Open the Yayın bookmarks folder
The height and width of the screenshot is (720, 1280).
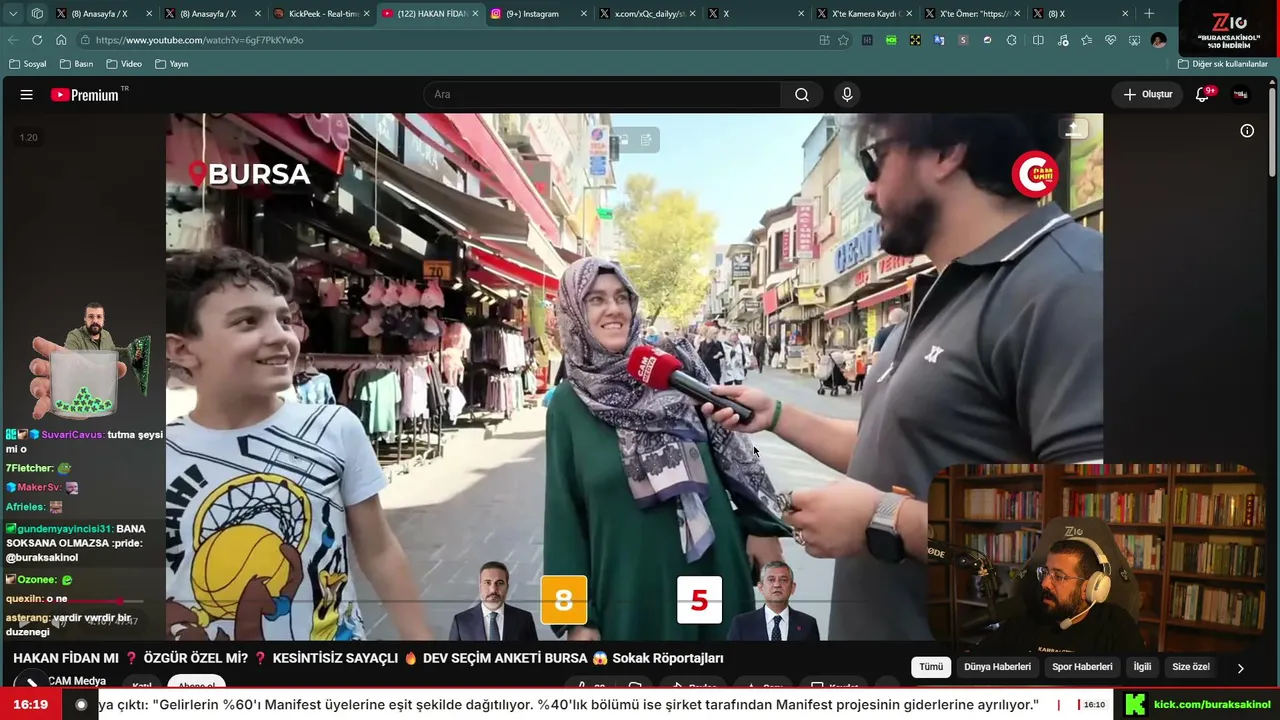[x=172, y=64]
